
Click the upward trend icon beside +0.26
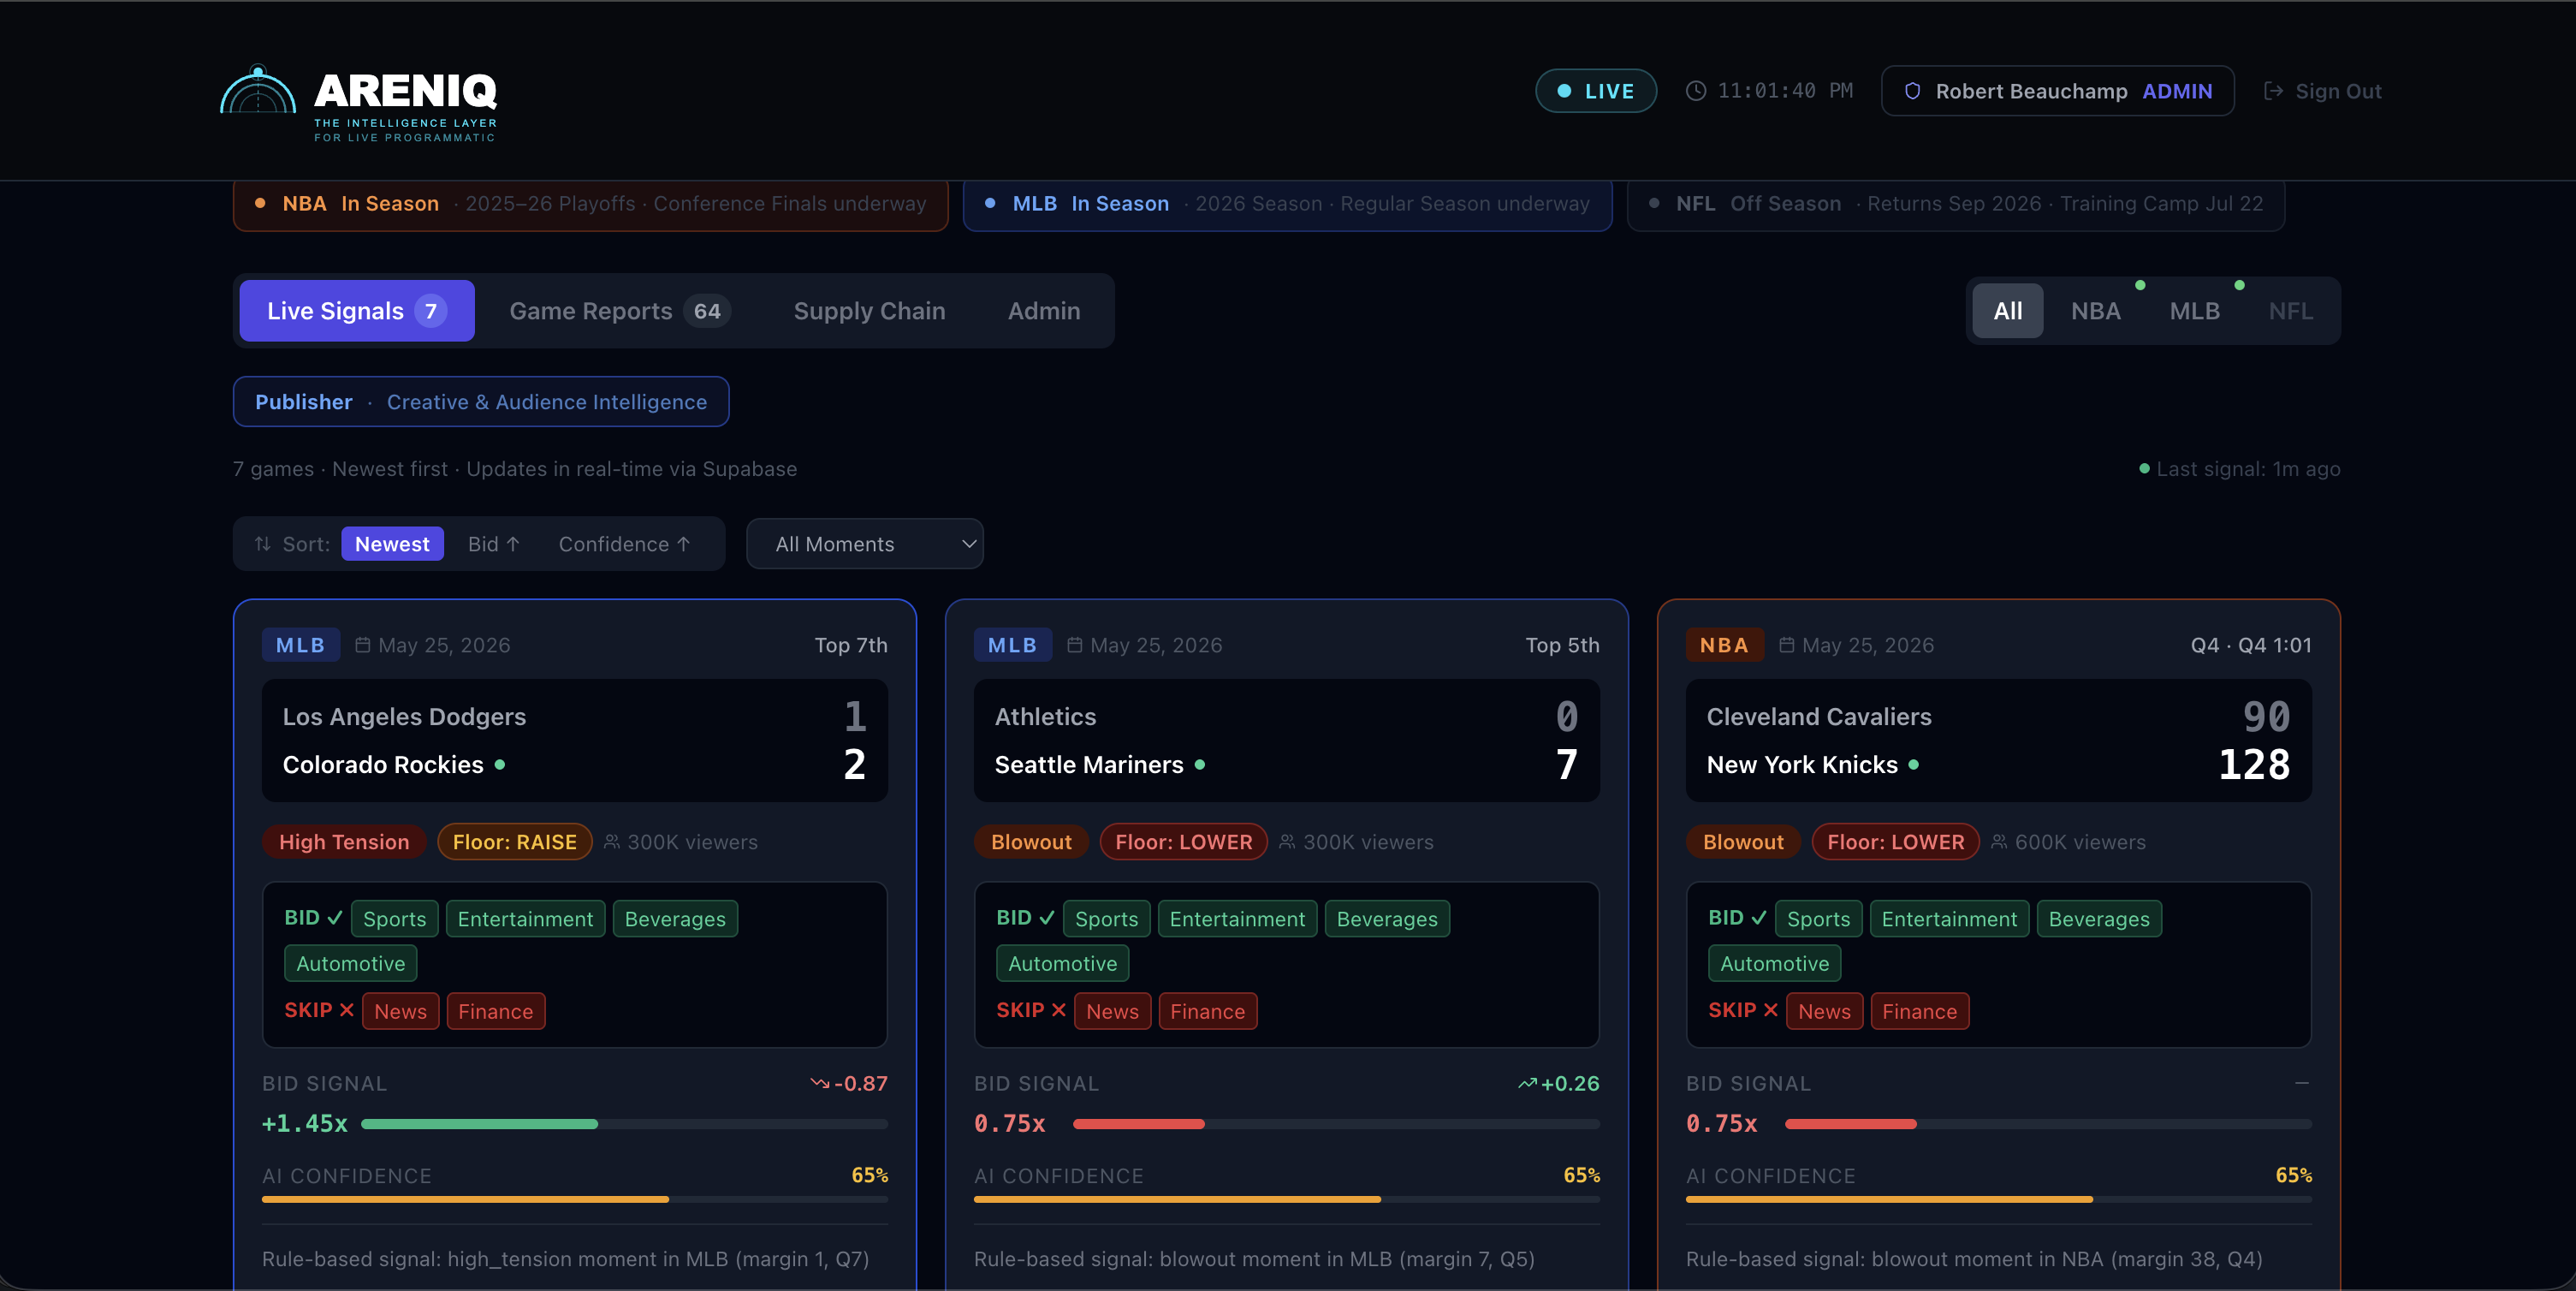coord(1527,1083)
